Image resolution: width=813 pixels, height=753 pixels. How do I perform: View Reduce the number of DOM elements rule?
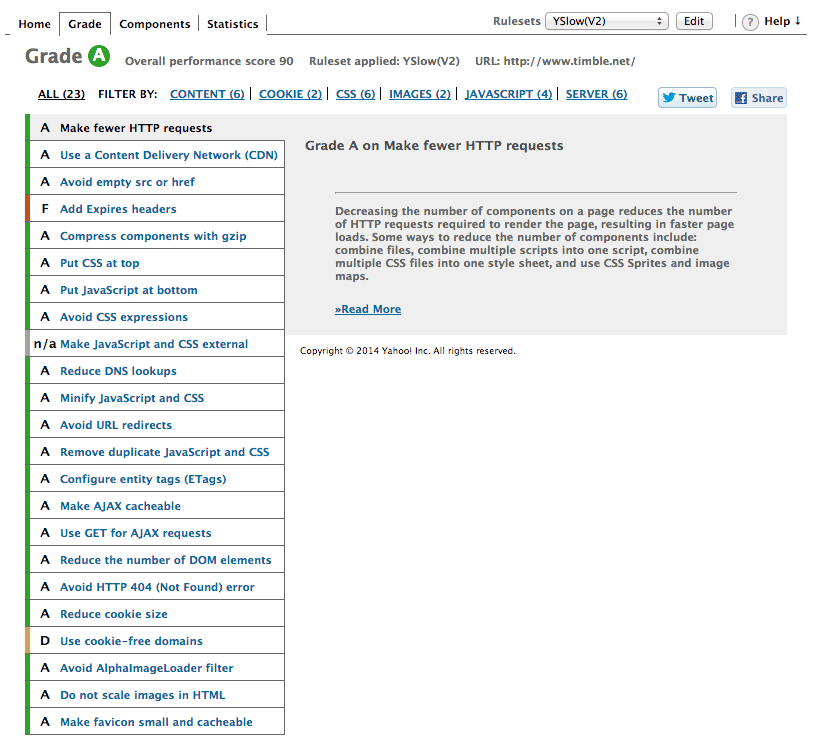click(157, 559)
